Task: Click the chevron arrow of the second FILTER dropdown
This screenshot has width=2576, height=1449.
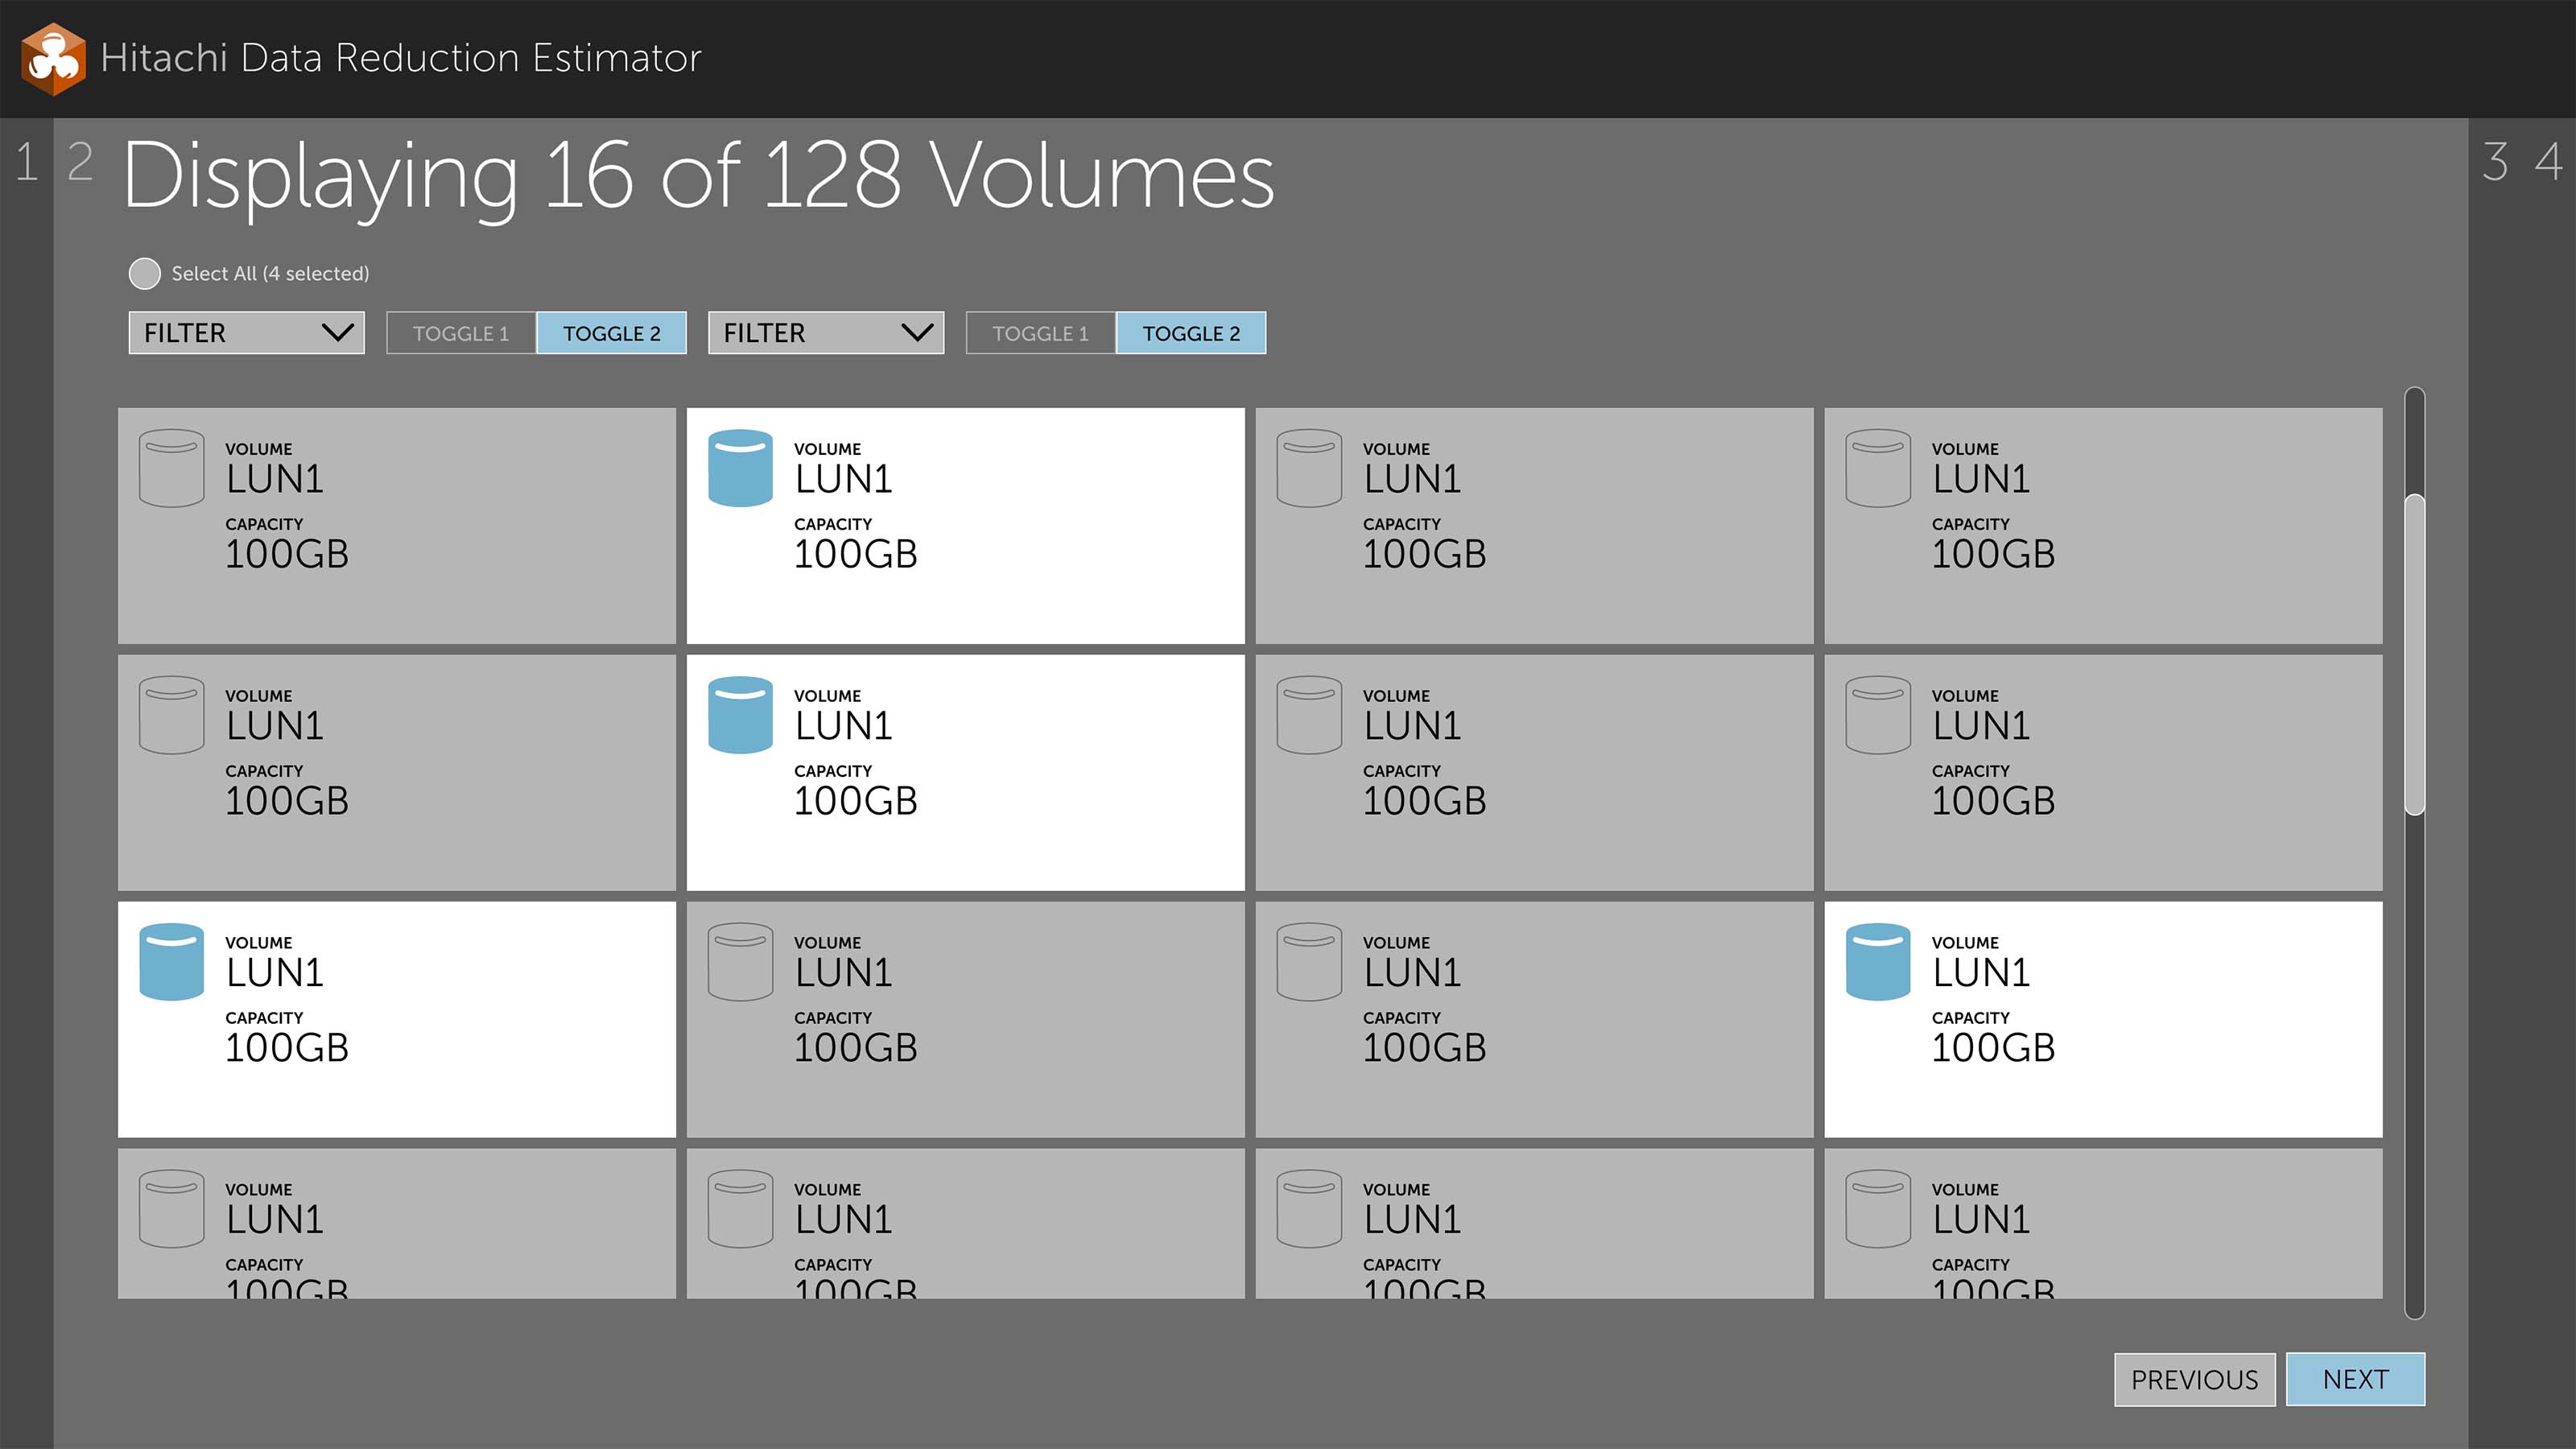Action: [917, 333]
